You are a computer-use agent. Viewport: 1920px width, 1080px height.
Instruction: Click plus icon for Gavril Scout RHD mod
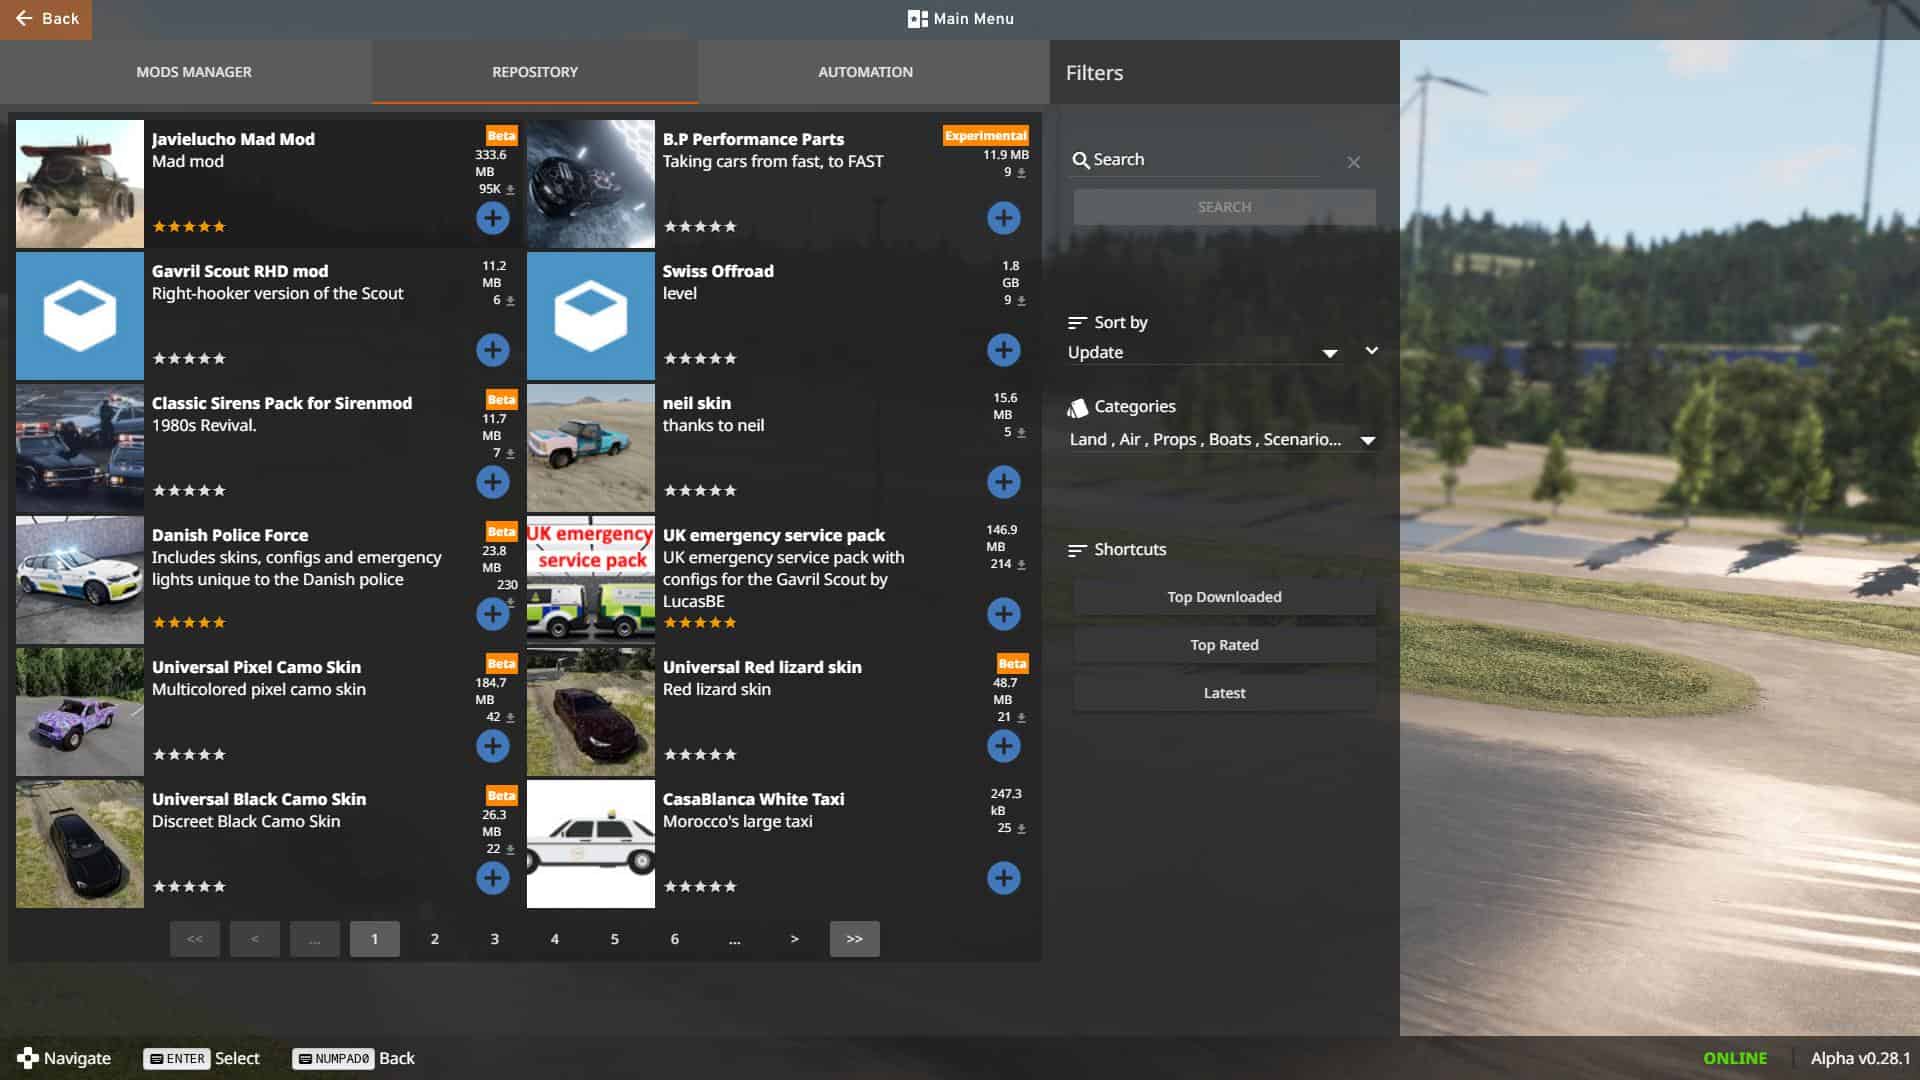(x=492, y=350)
